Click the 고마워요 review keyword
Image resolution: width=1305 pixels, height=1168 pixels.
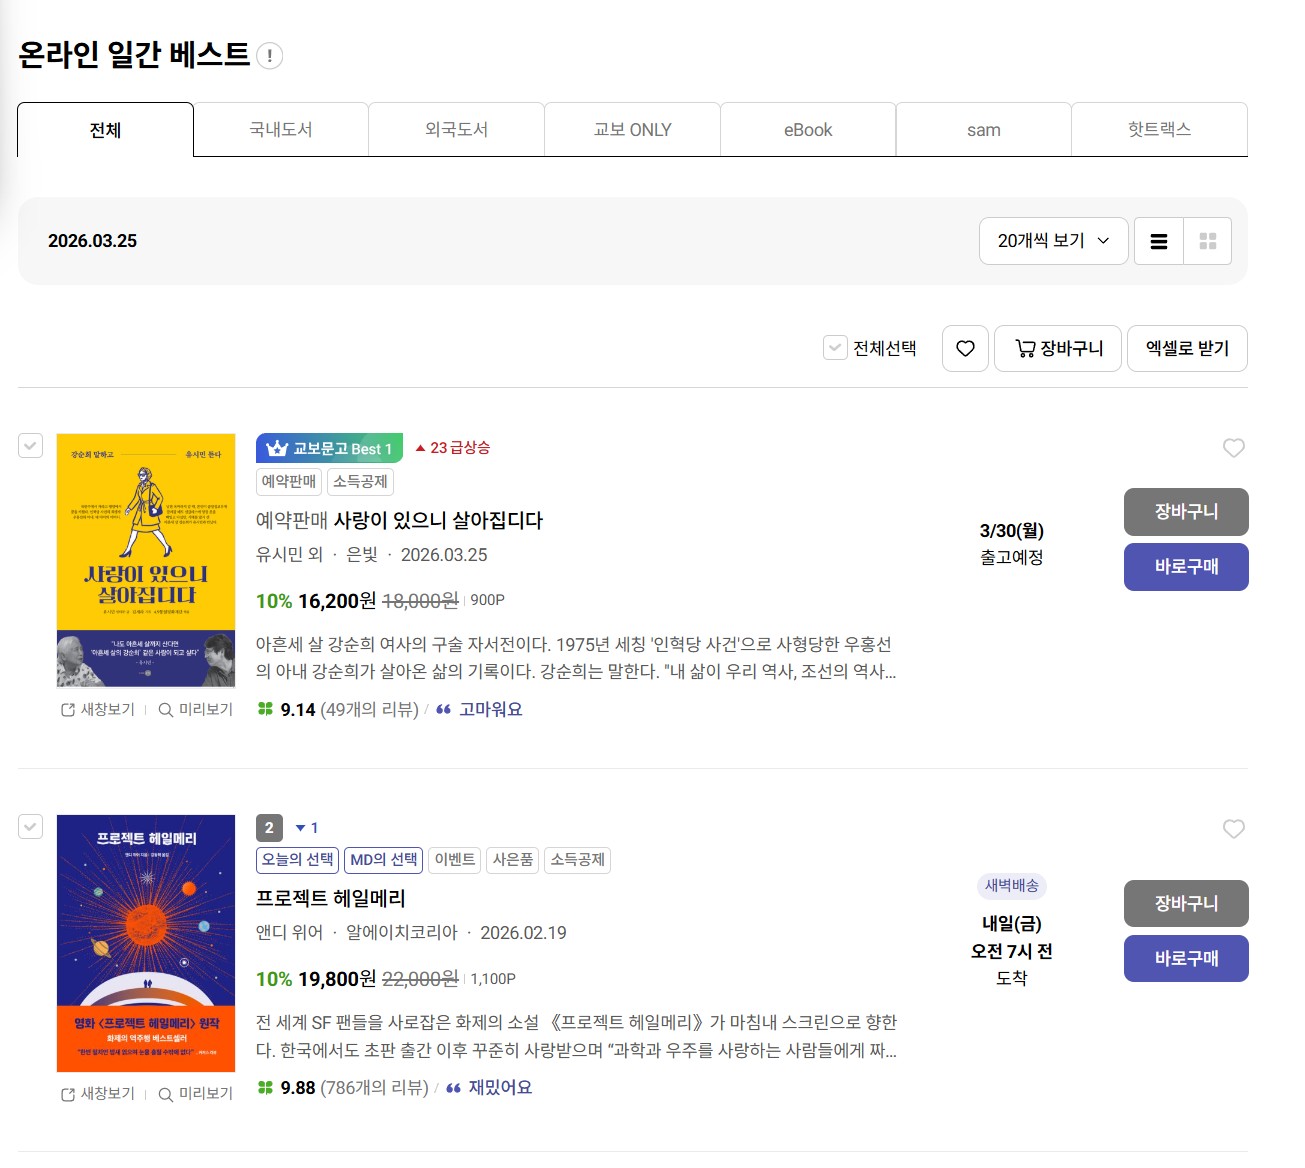[491, 709]
